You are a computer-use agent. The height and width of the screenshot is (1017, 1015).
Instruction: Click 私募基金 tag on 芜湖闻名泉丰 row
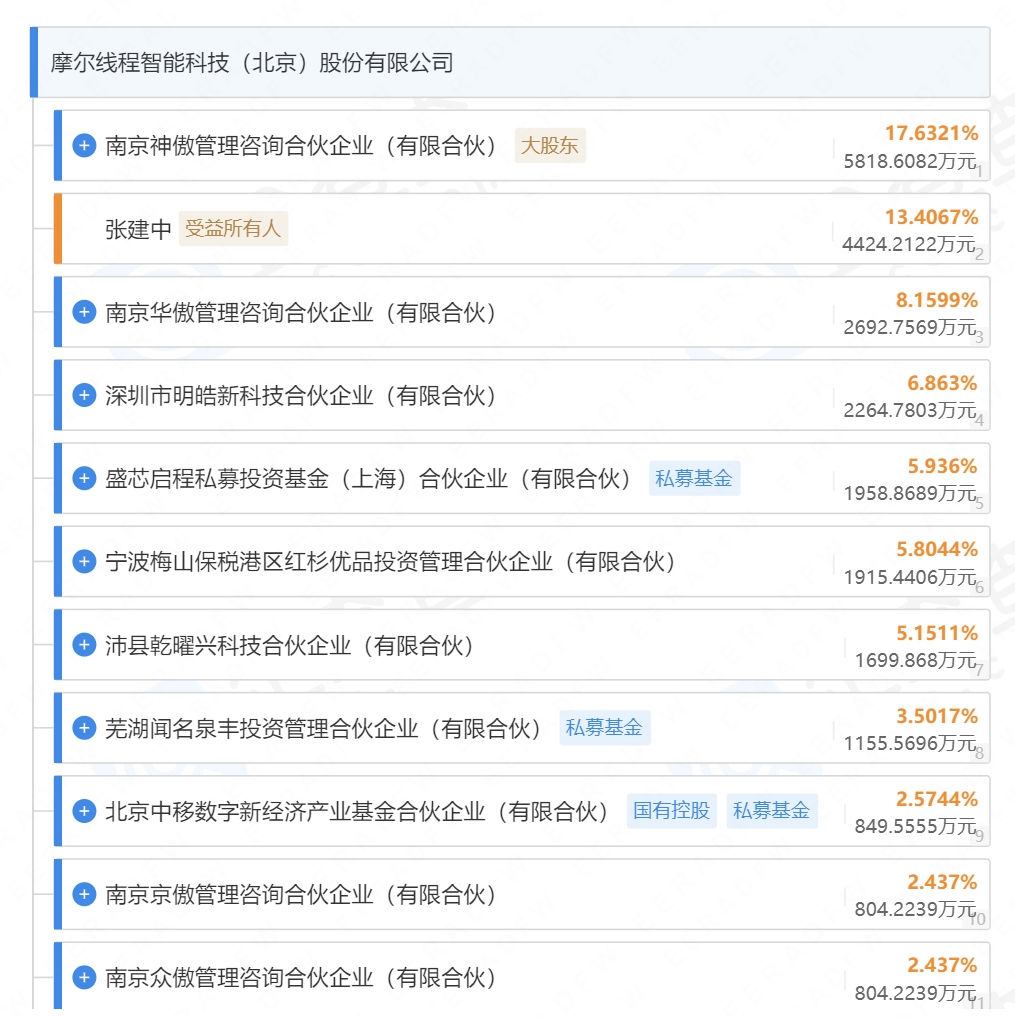pyautogui.click(x=604, y=727)
